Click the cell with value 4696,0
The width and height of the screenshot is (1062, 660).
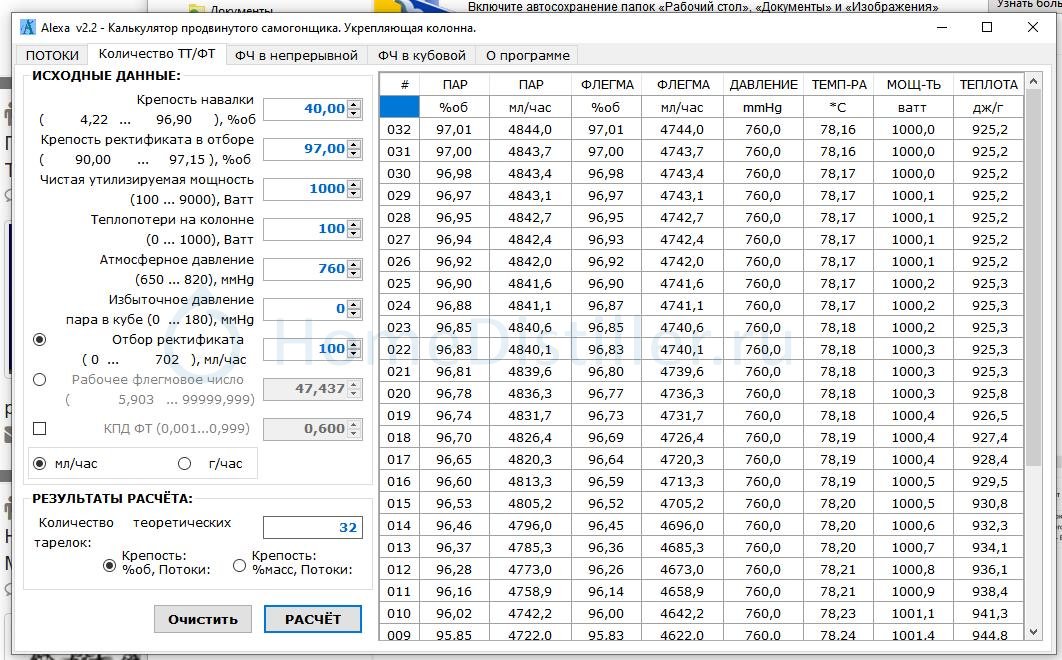tap(682, 525)
